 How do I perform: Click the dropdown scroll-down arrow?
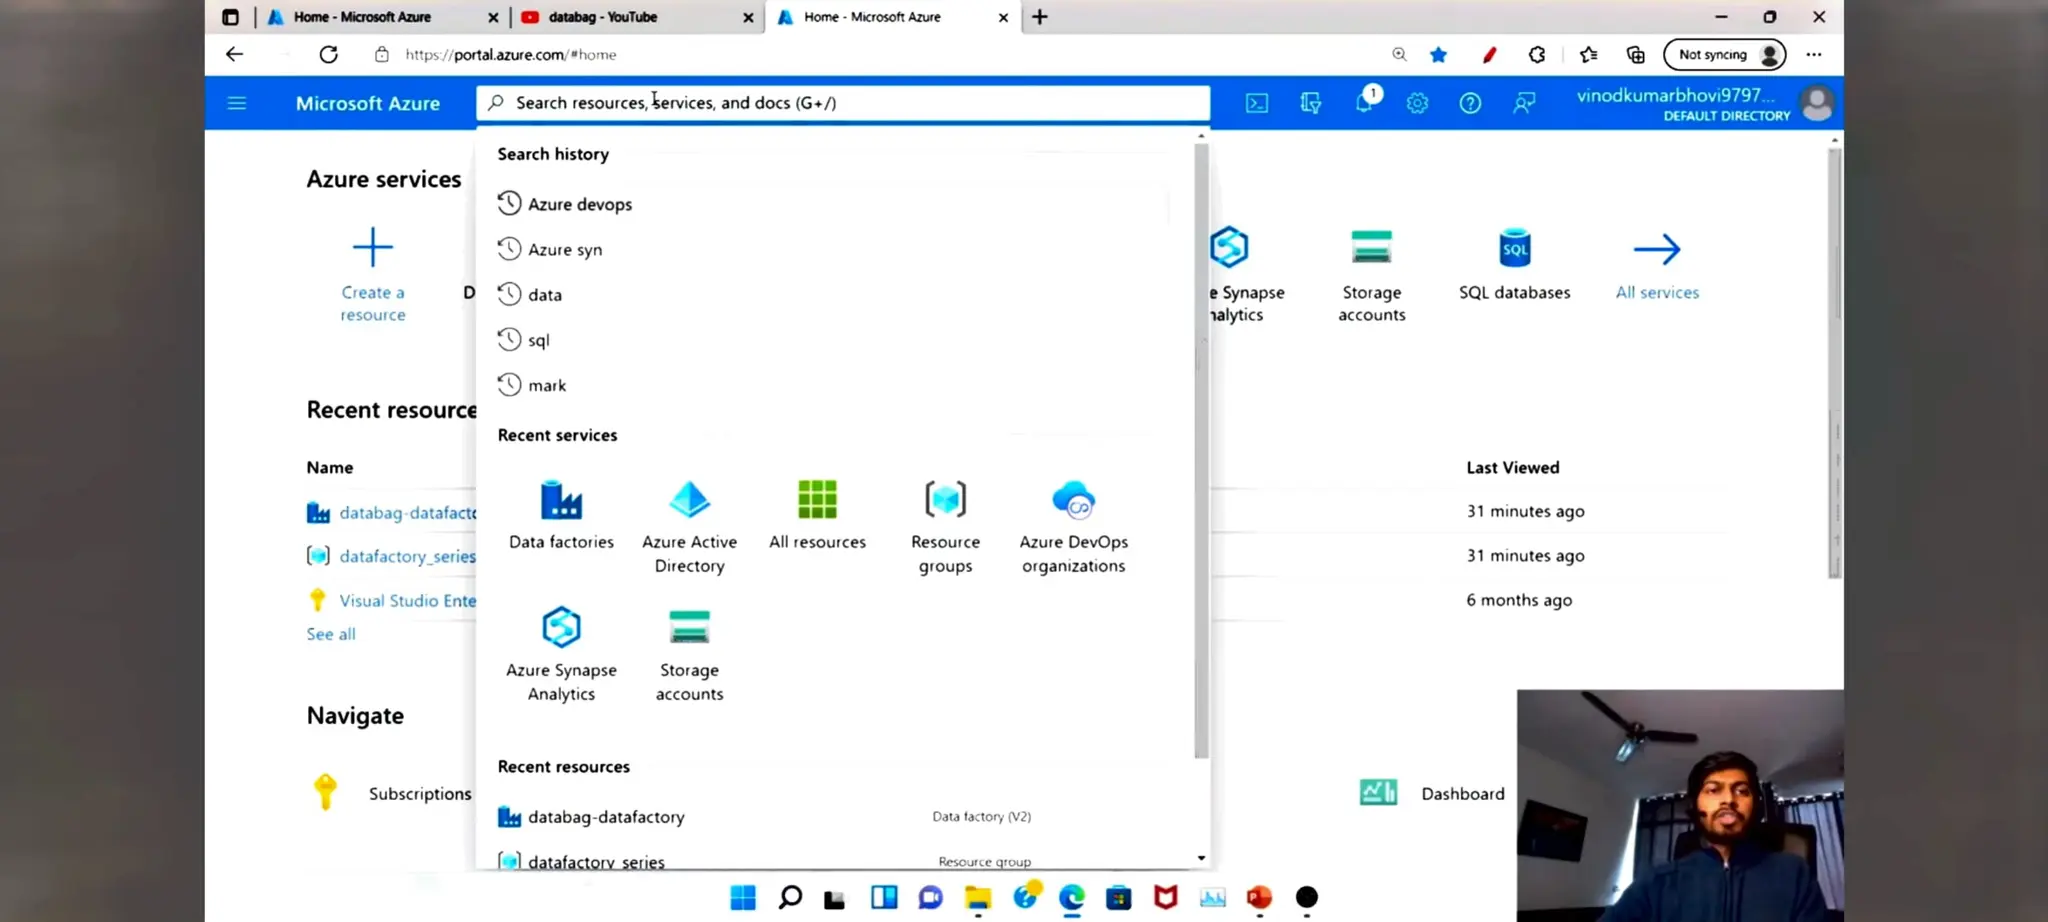coord(1201,858)
